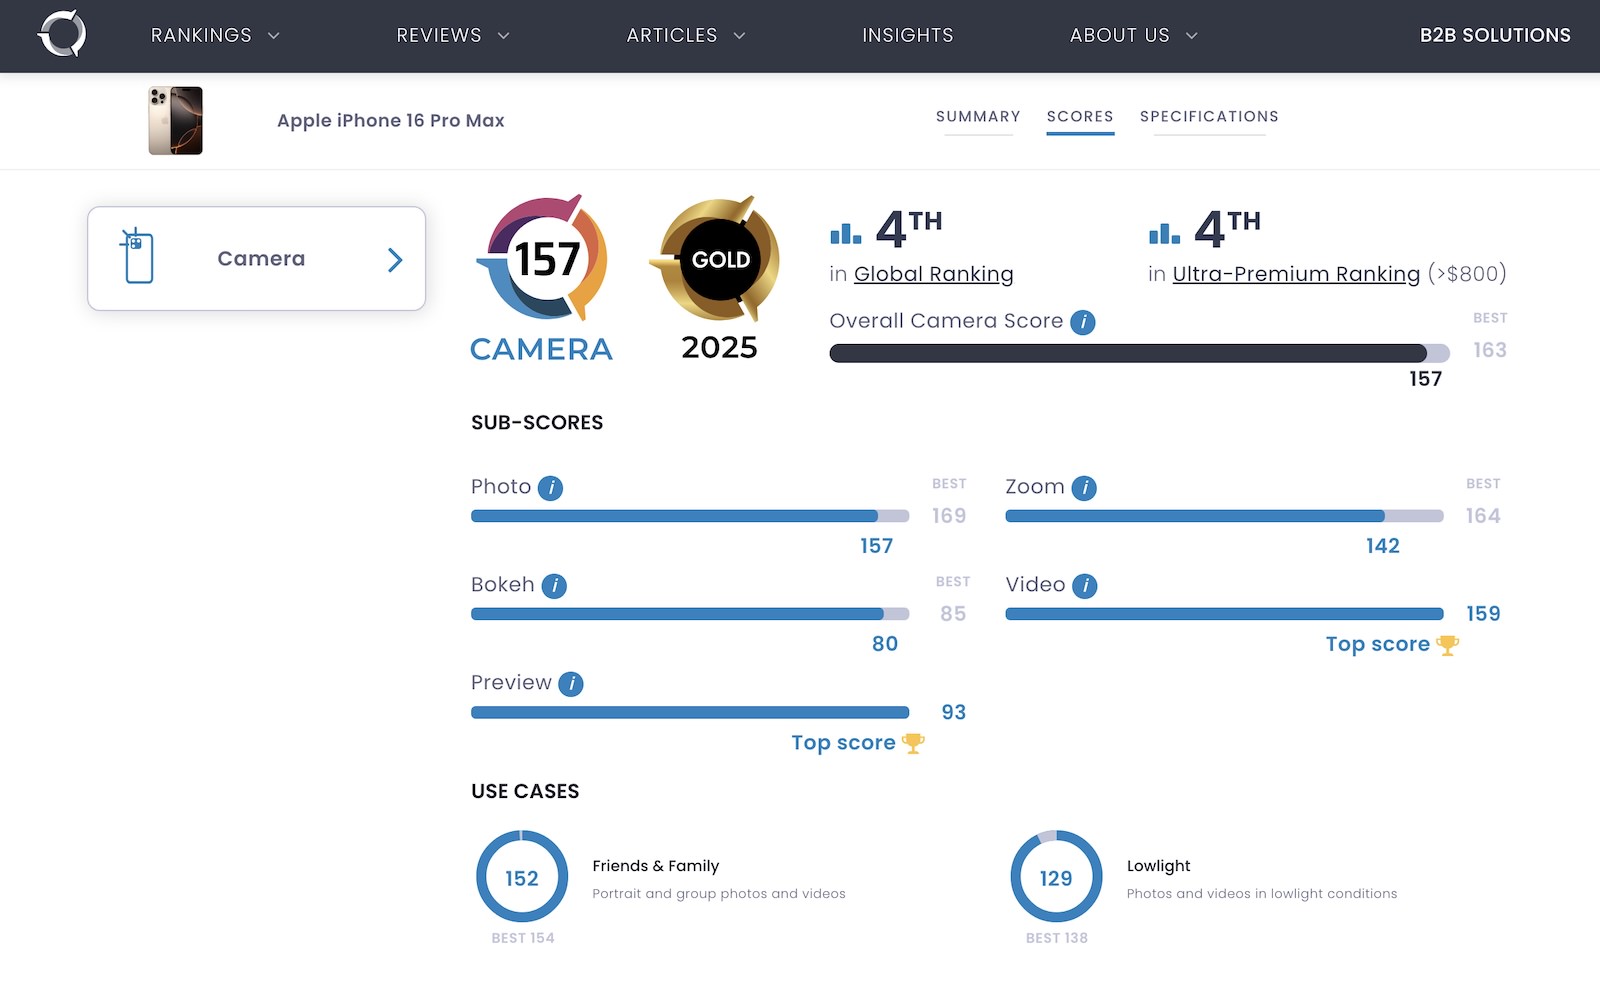Click the Video score bar
The width and height of the screenshot is (1600, 996).
1224,614
